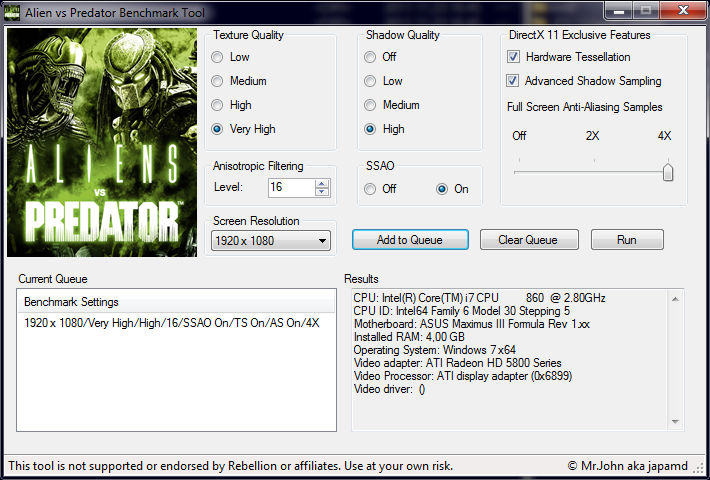Click the Results scrollbar down arrow
Image resolution: width=710 pixels, height=480 pixels.
click(x=675, y=422)
